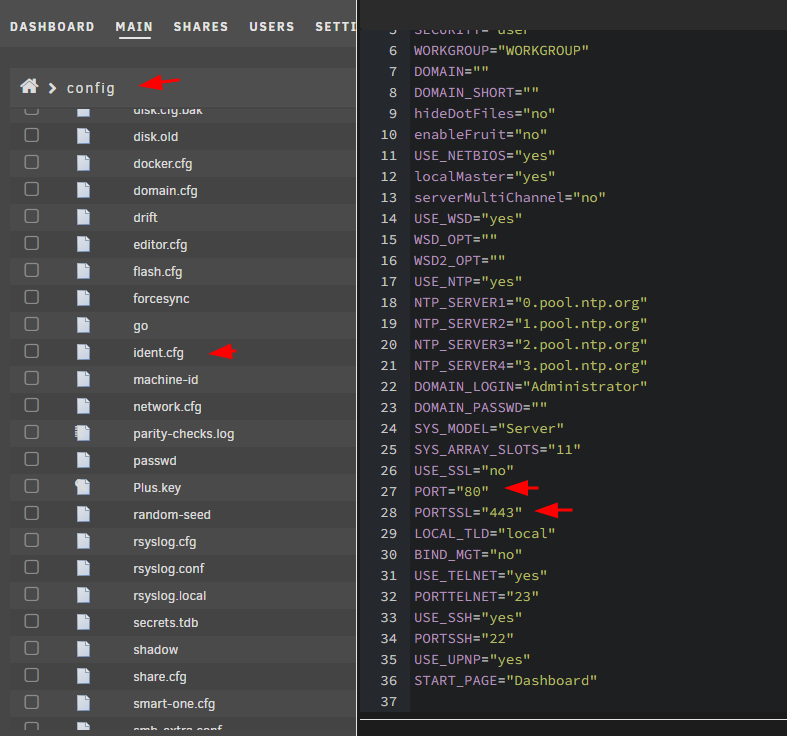Viewport: 787px width, 736px height.
Task: Place cursor on PORTSSL="443" line
Action: point(468,513)
